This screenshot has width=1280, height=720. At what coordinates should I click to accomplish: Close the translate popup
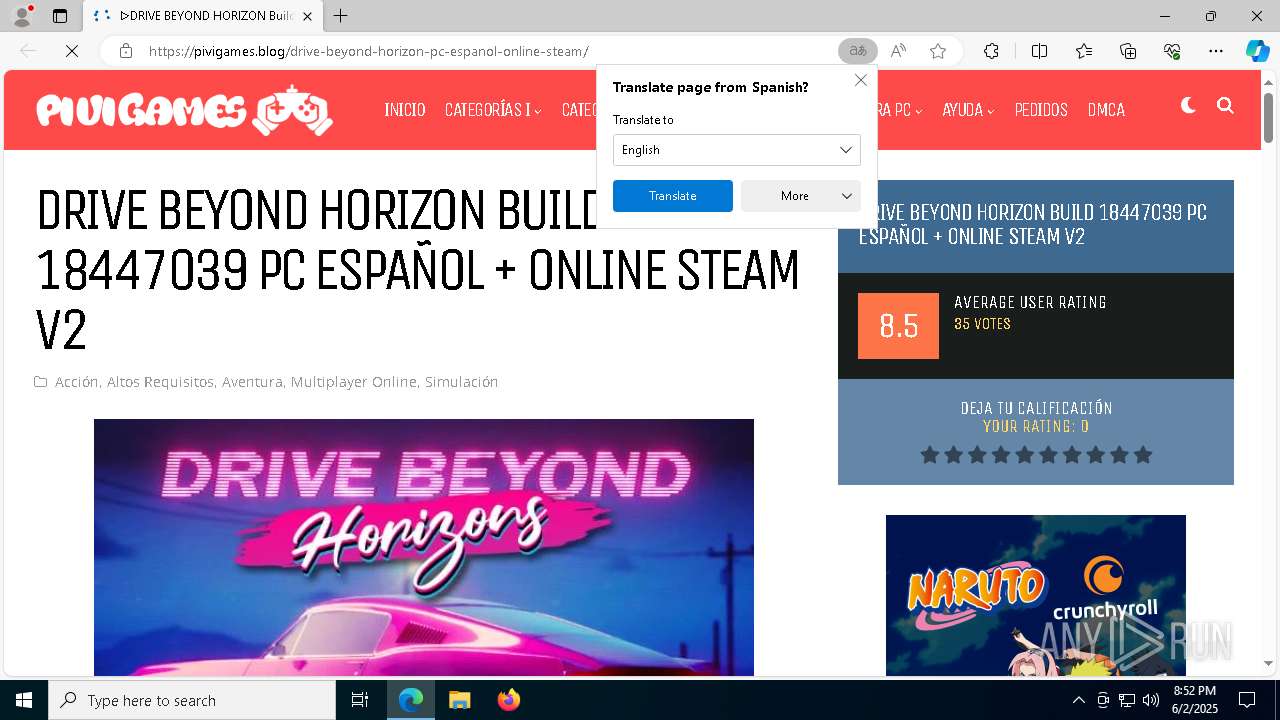(861, 80)
